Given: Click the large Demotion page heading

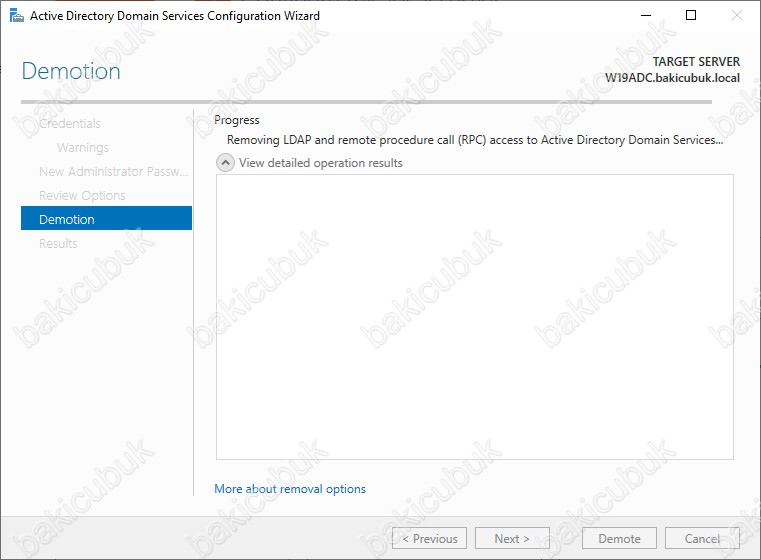Looking at the screenshot, I should (x=71, y=71).
